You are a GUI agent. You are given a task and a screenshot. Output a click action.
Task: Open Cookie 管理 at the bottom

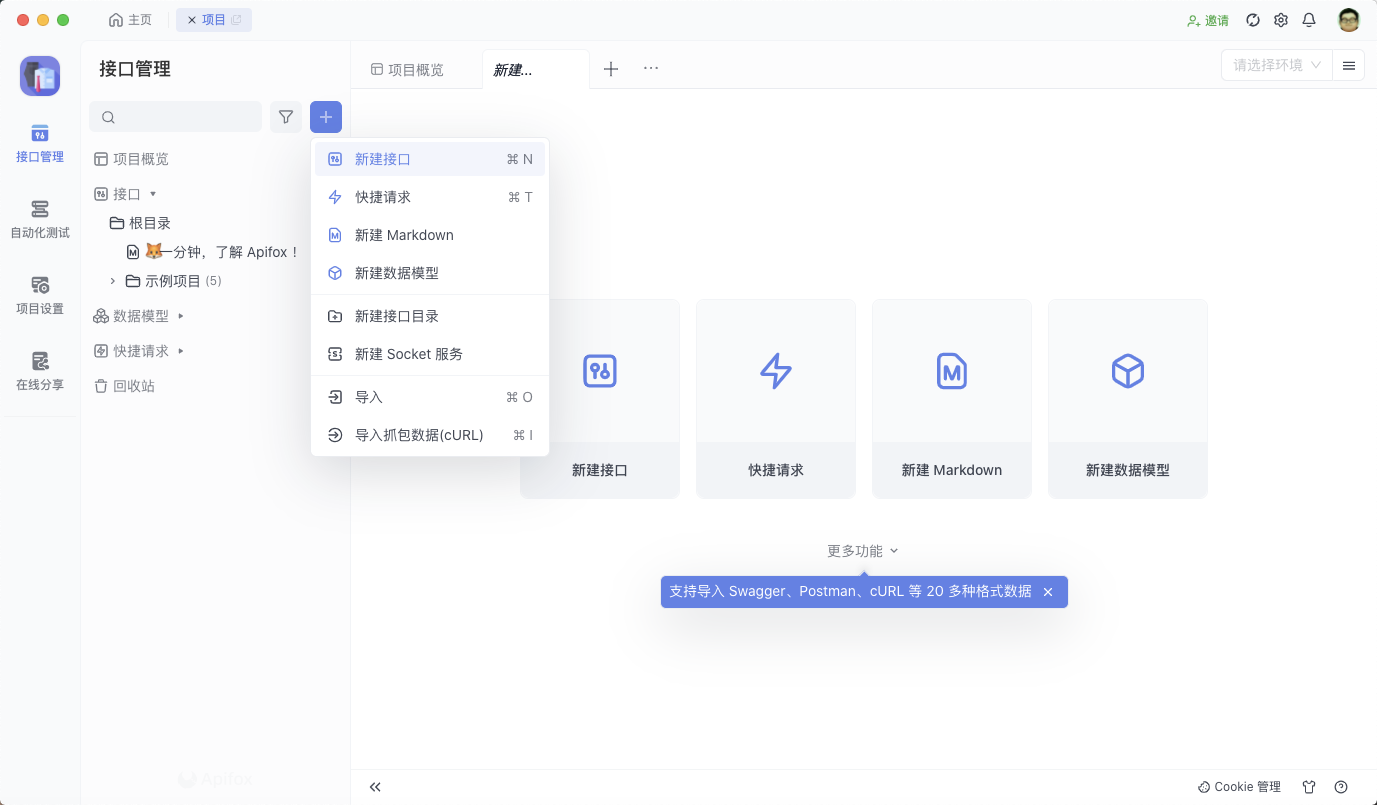coord(1239,787)
